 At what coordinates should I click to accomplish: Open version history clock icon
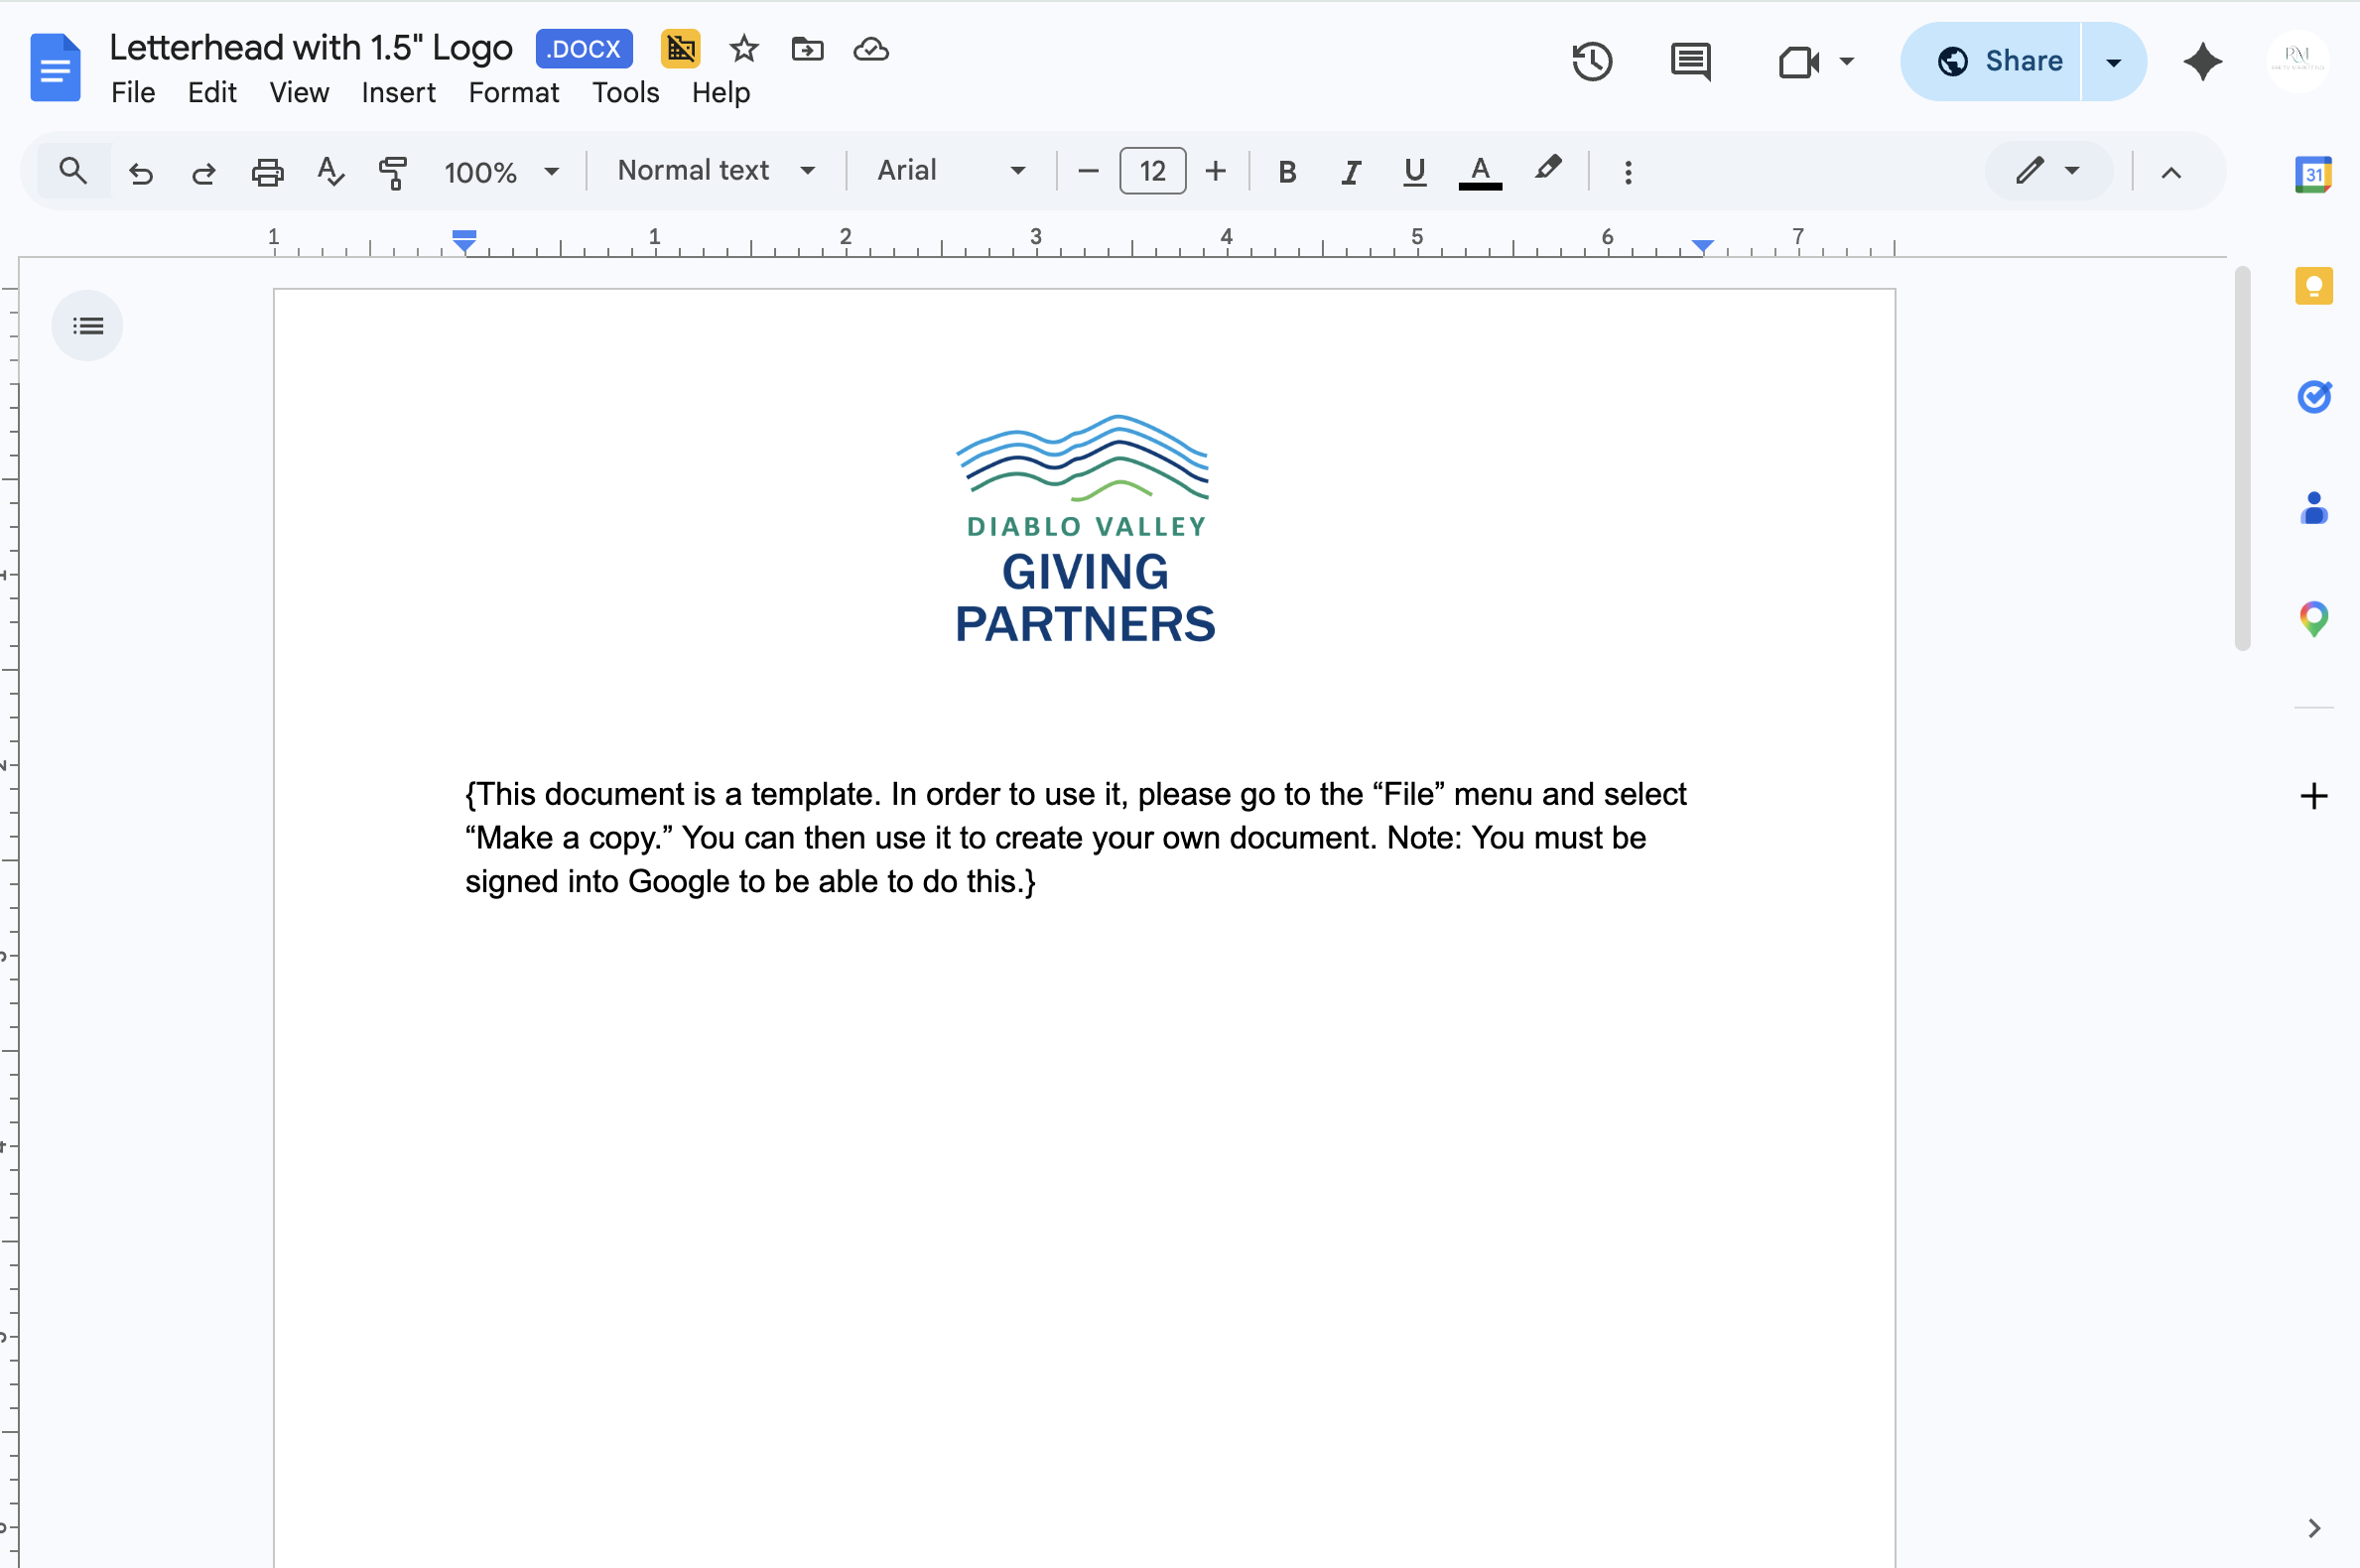click(1591, 62)
